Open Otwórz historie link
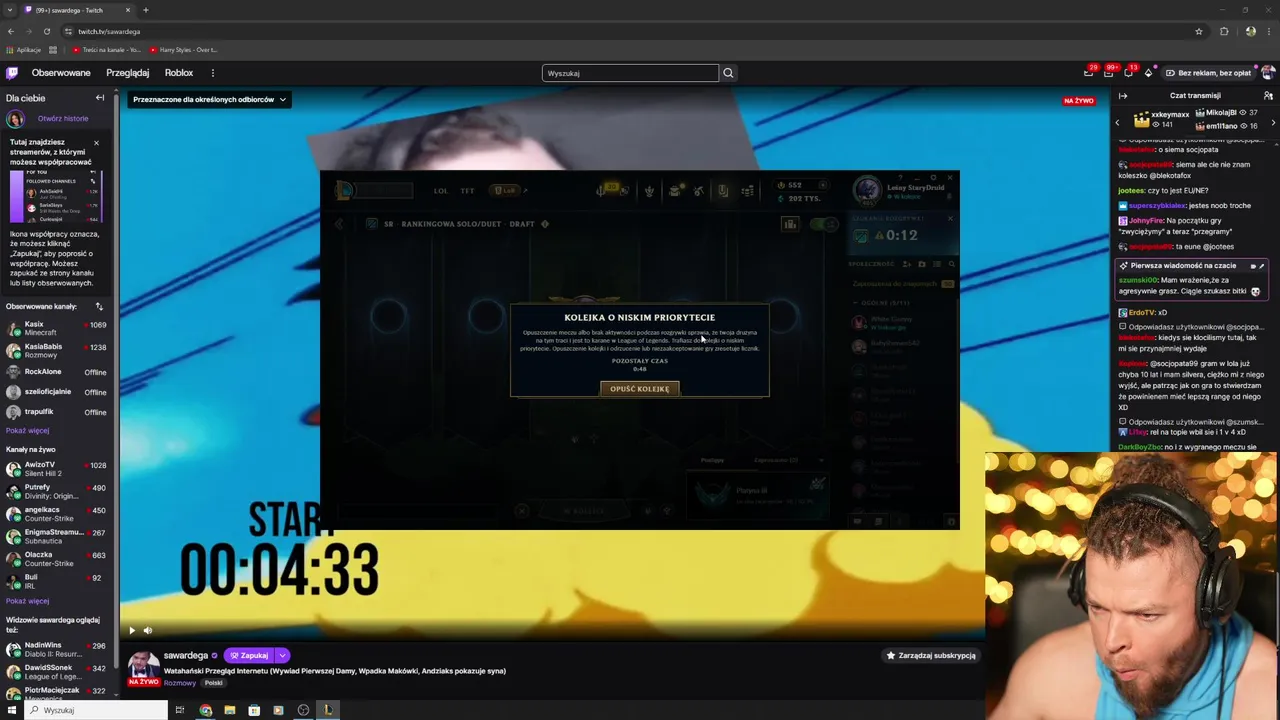The image size is (1280, 720). click(x=63, y=118)
